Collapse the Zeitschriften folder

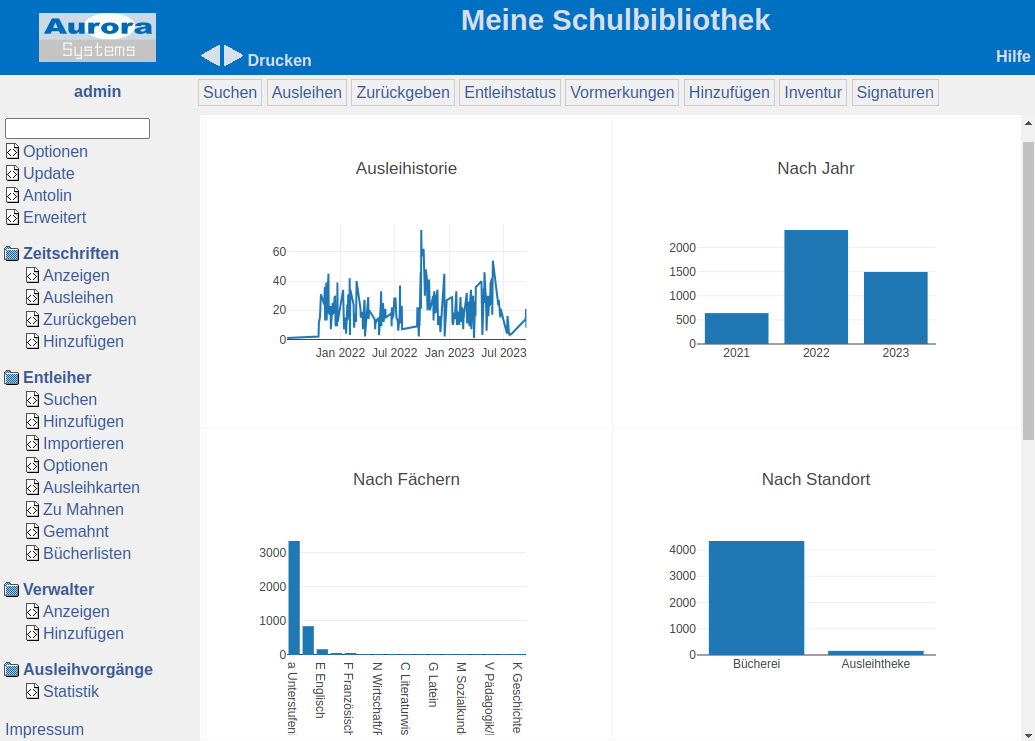click(x=12, y=254)
